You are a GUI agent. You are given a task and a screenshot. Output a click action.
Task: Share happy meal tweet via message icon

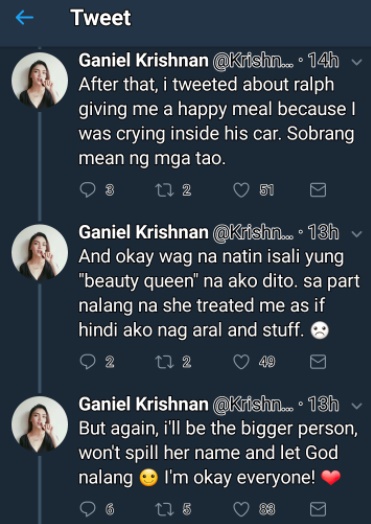pyautogui.click(x=318, y=190)
